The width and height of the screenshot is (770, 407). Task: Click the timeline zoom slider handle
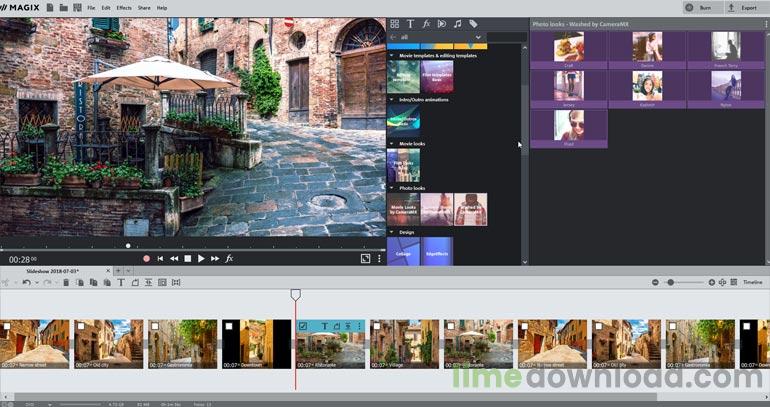[670, 283]
